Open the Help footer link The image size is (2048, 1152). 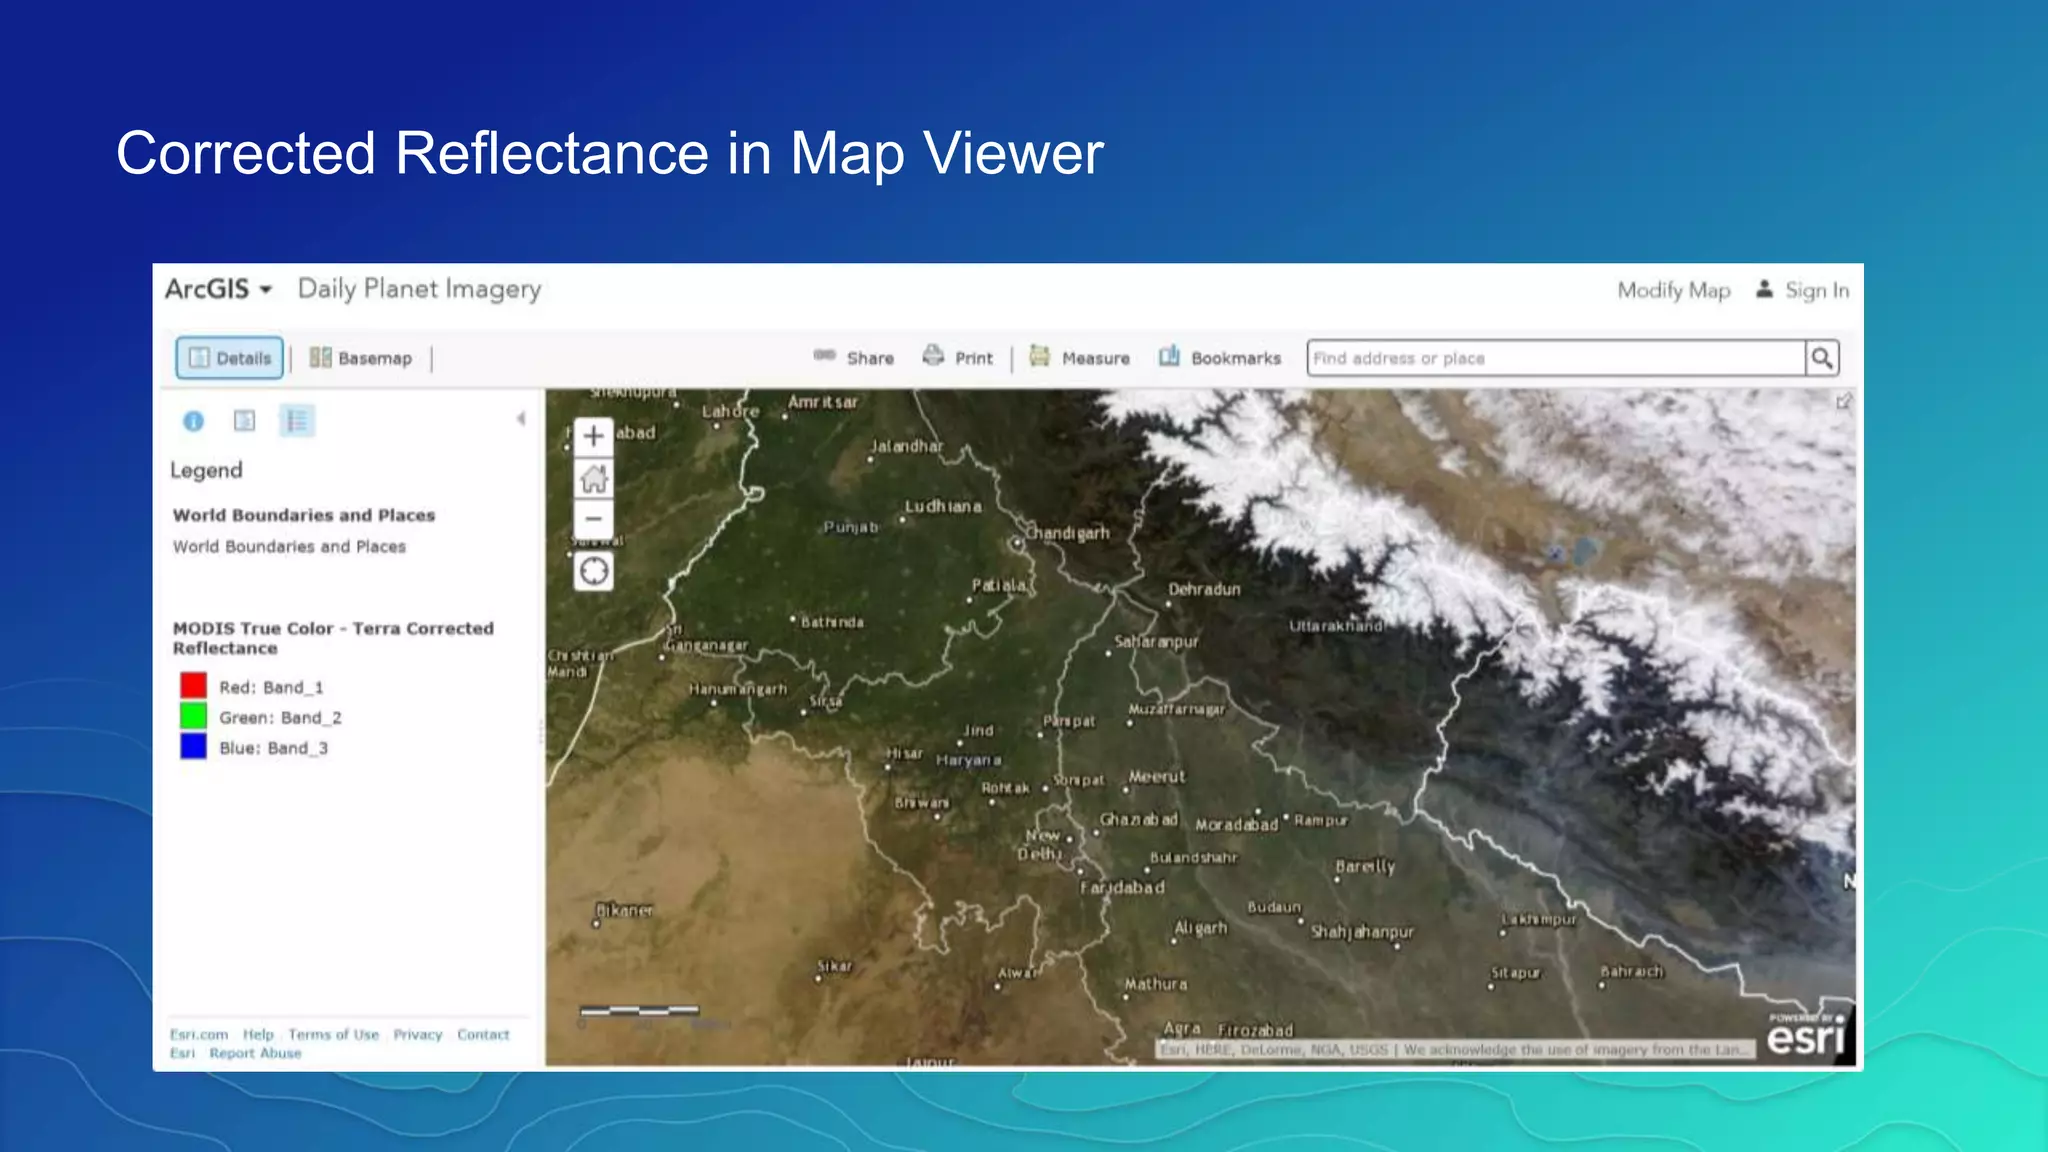258,1034
